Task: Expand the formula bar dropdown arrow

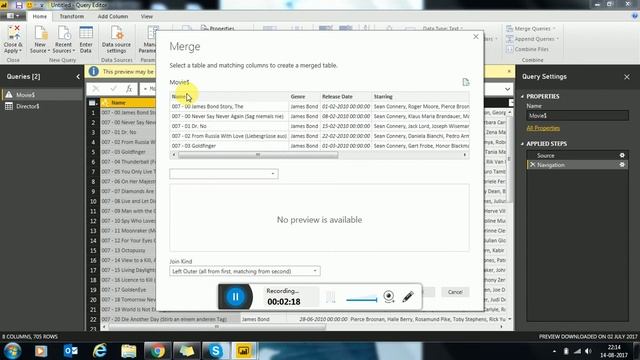Action: [x=507, y=89]
